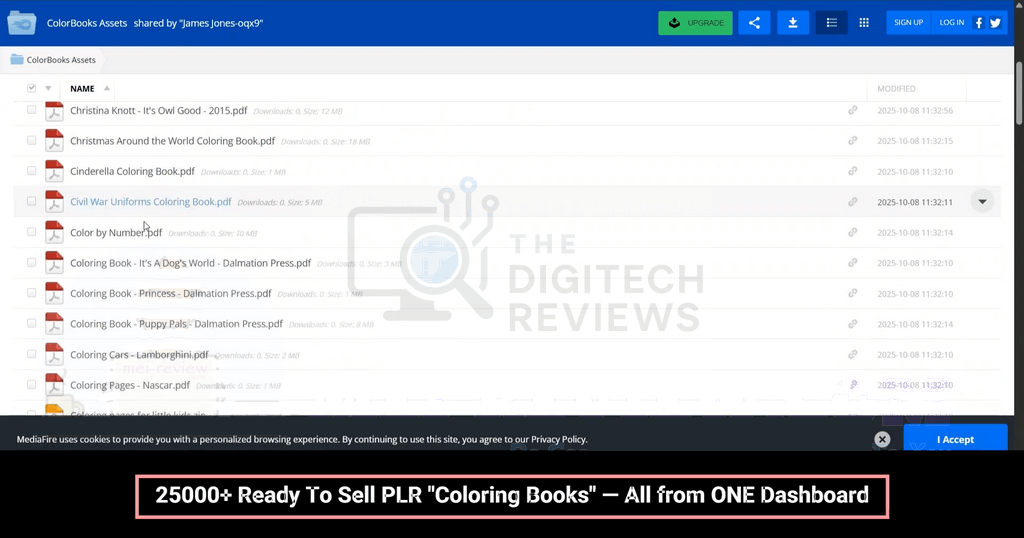Image resolution: width=1024 pixels, height=538 pixels.
Task: Click LOG IN in header
Action: pyautogui.click(x=952, y=23)
